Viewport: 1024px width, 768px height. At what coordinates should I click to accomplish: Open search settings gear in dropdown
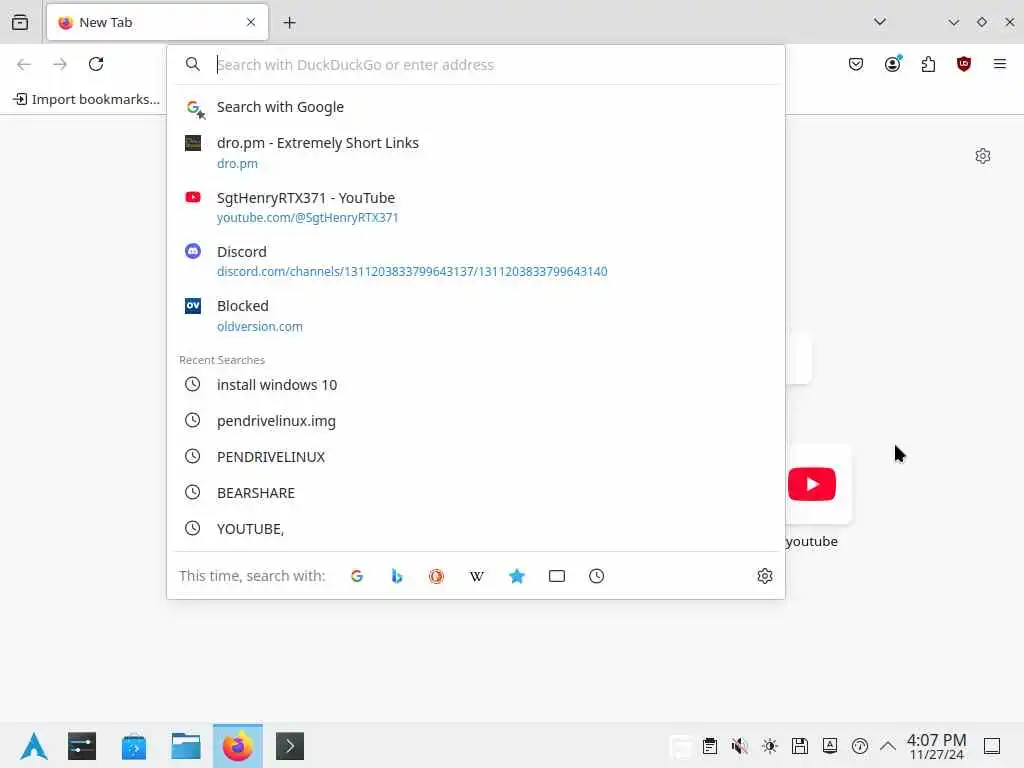tap(765, 576)
